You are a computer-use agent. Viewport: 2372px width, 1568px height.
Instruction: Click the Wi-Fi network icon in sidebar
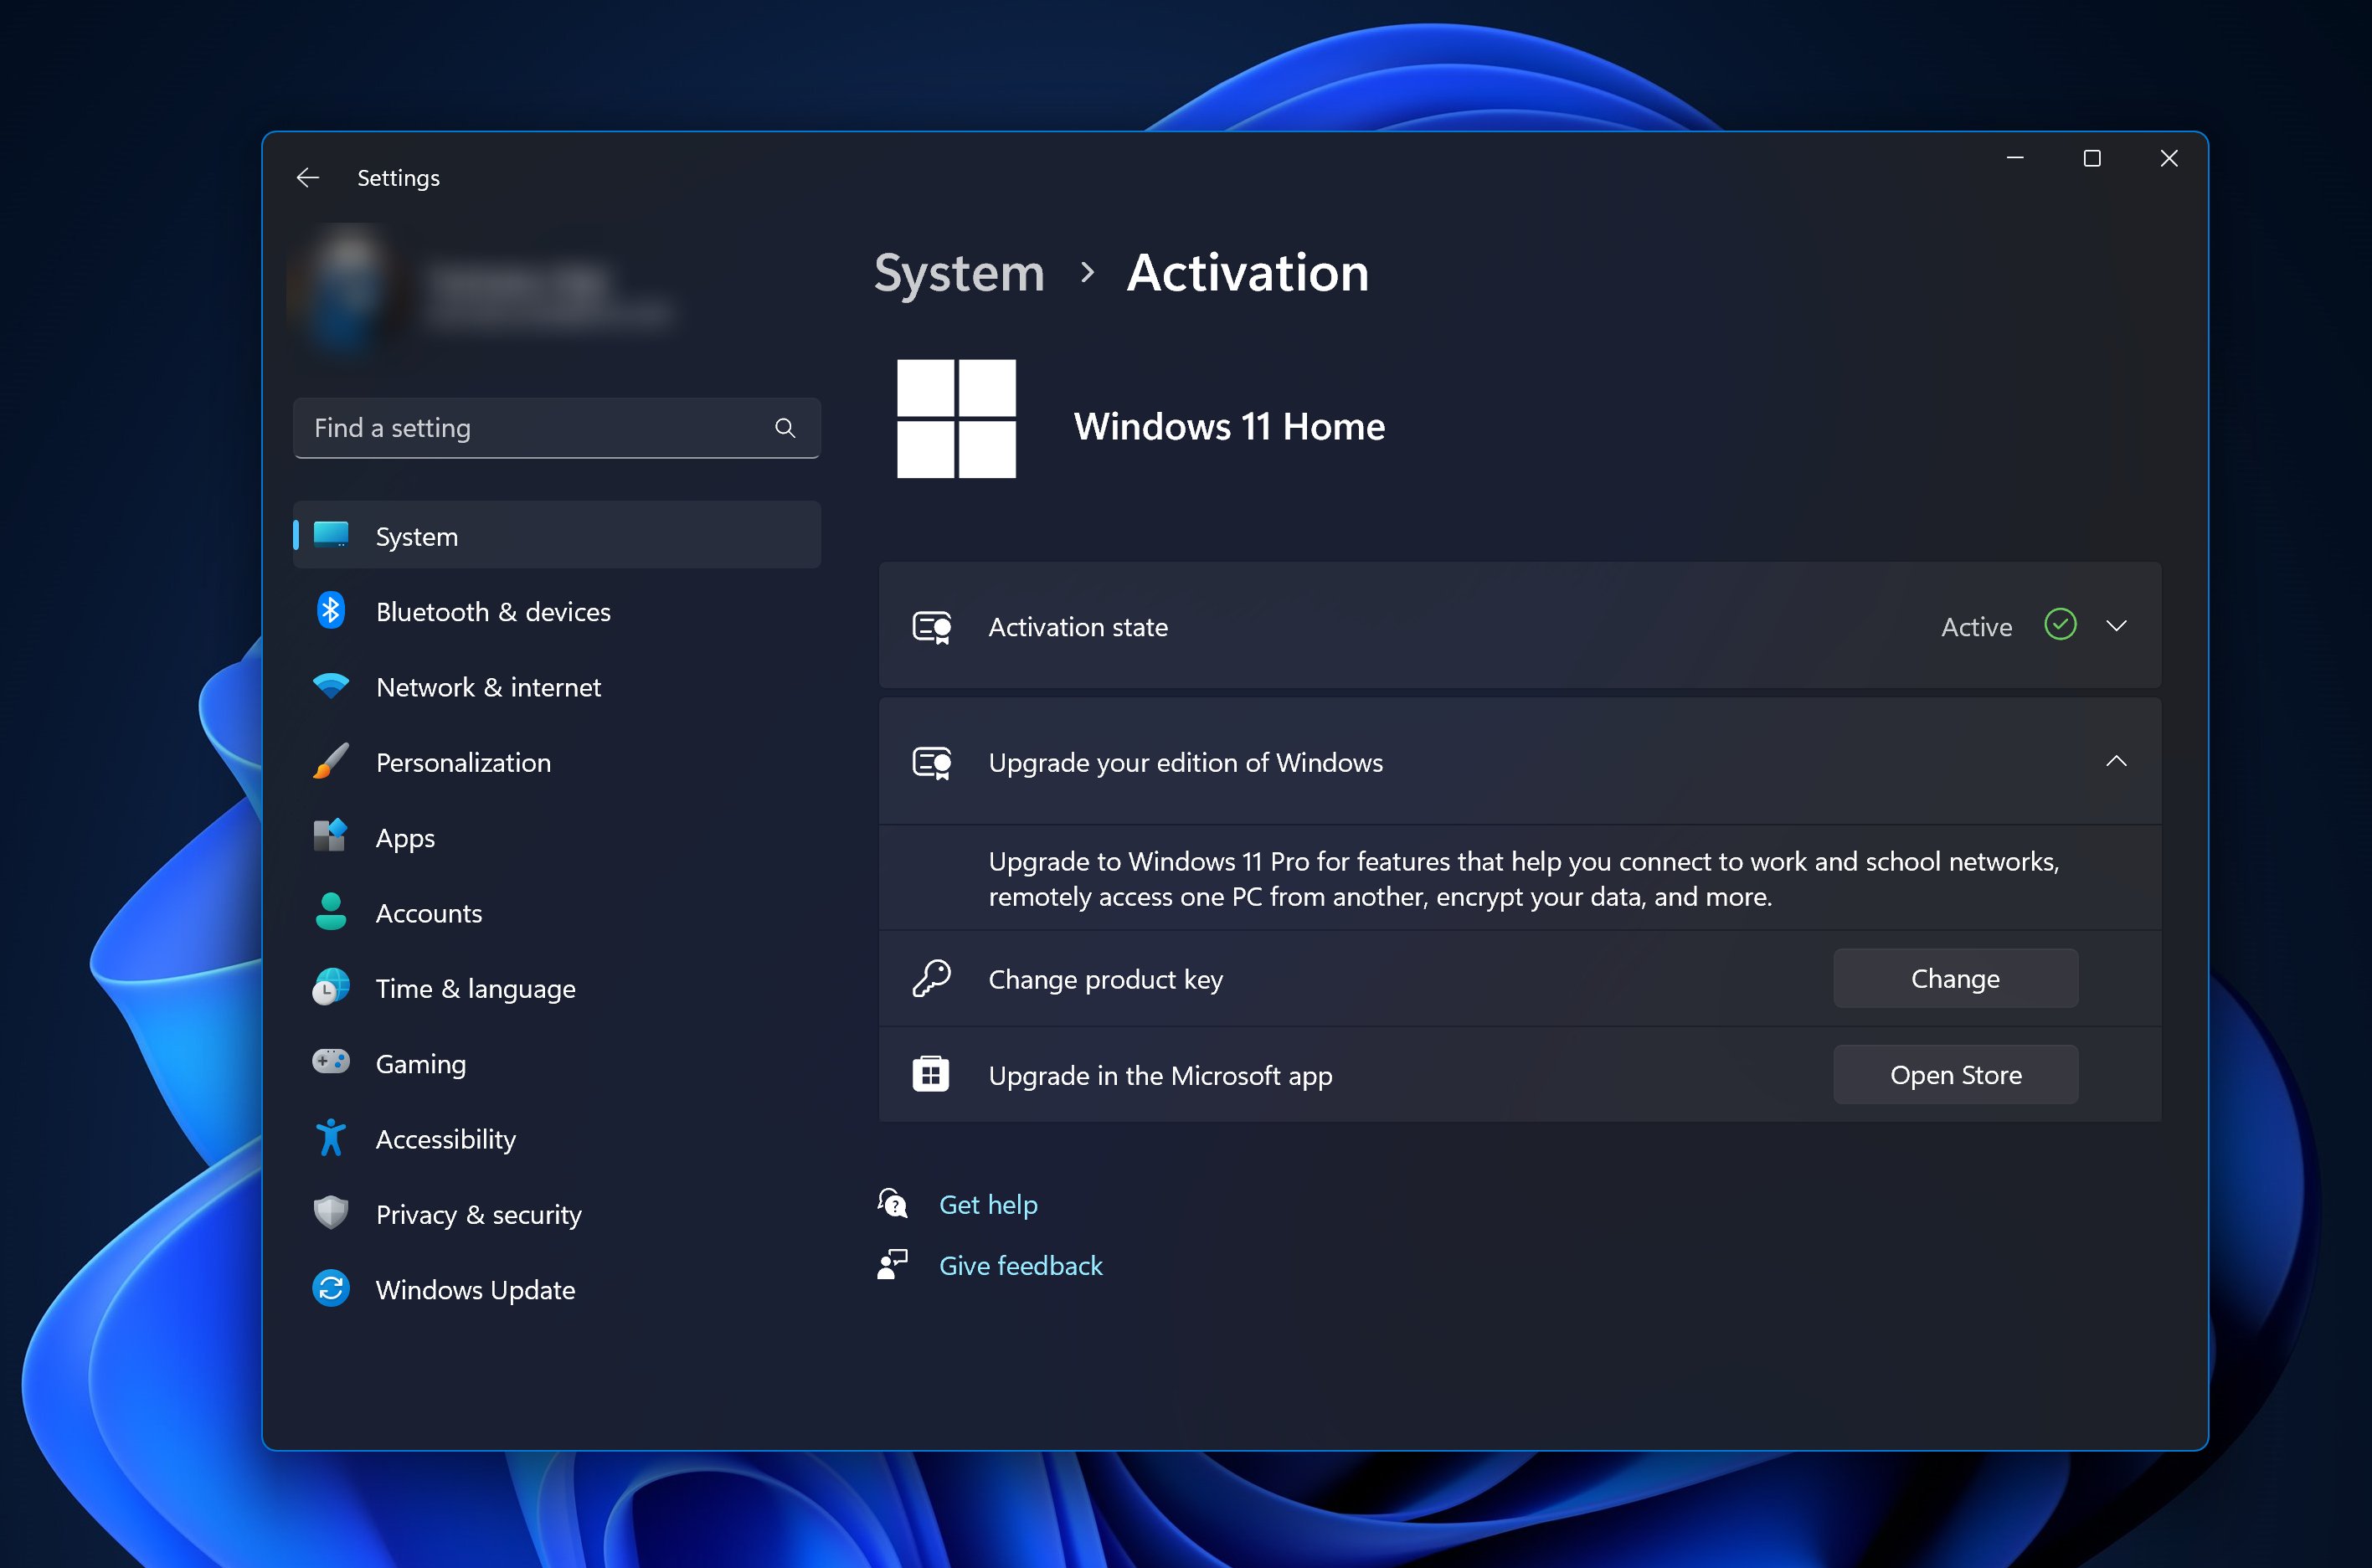click(331, 686)
